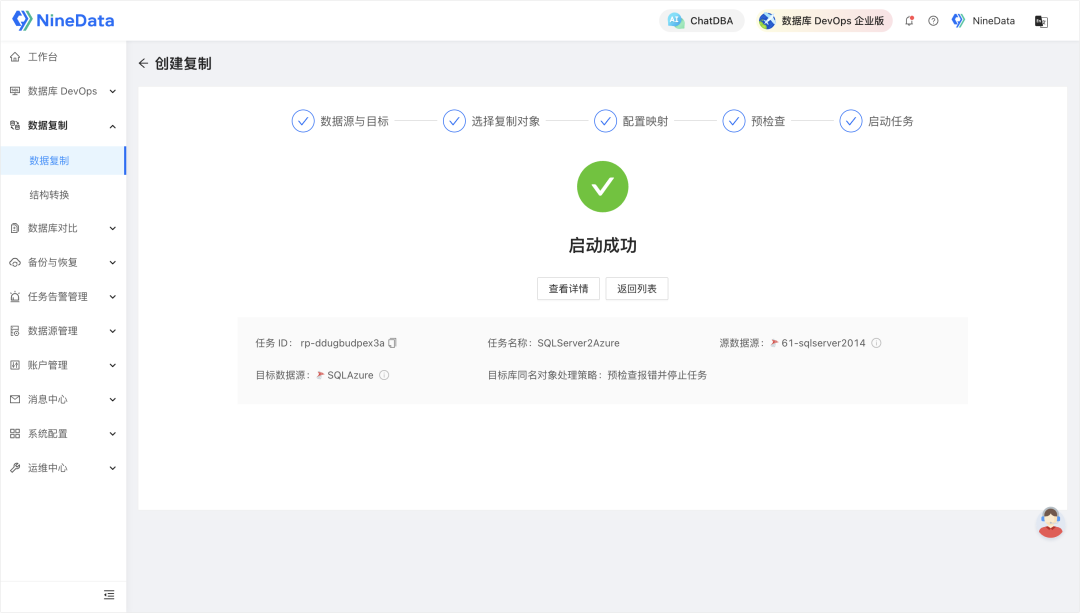
Task: Click the back arrow beside 创建复制
Action: pyautogui.click(x=143, y=63)
